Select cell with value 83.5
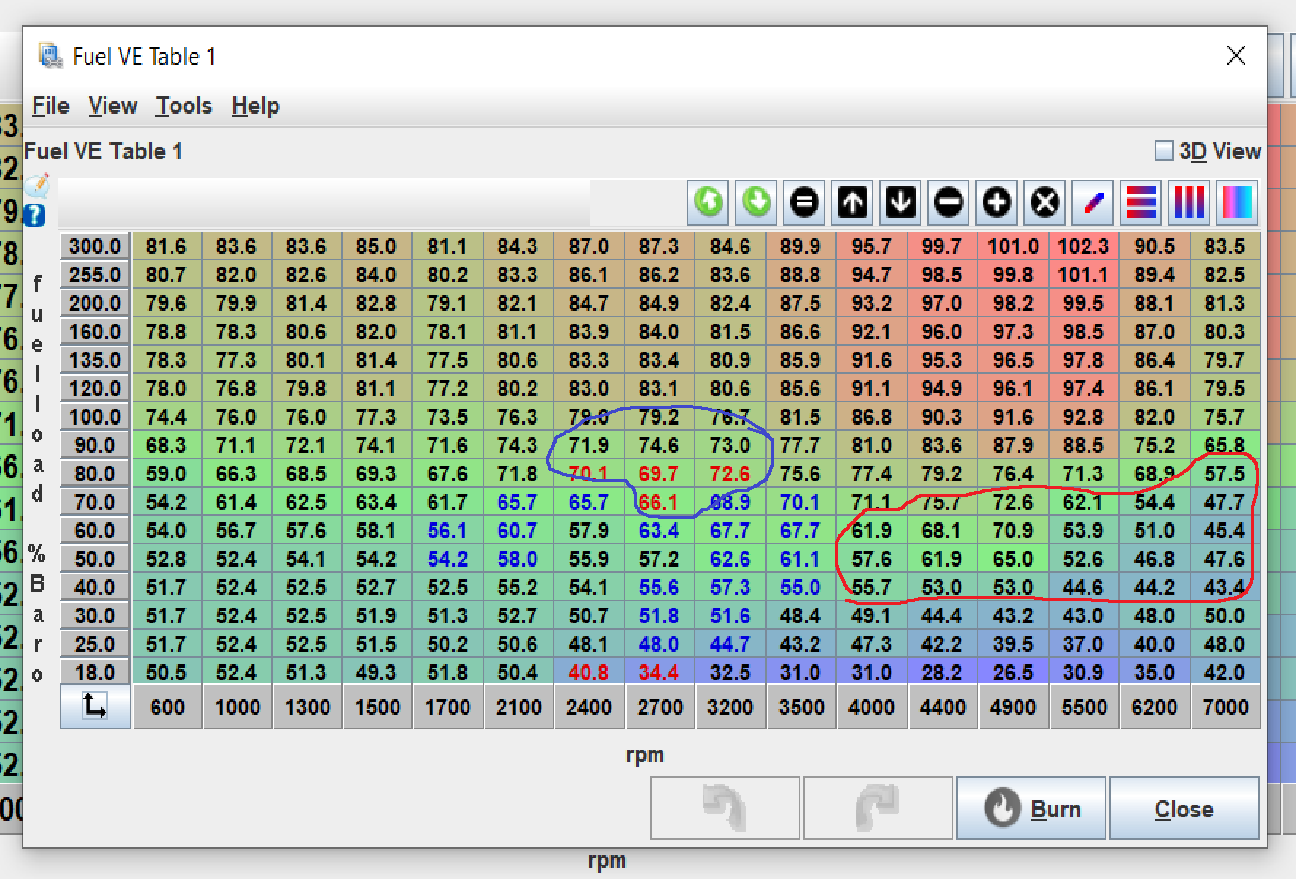 [x=1225, y=246]
